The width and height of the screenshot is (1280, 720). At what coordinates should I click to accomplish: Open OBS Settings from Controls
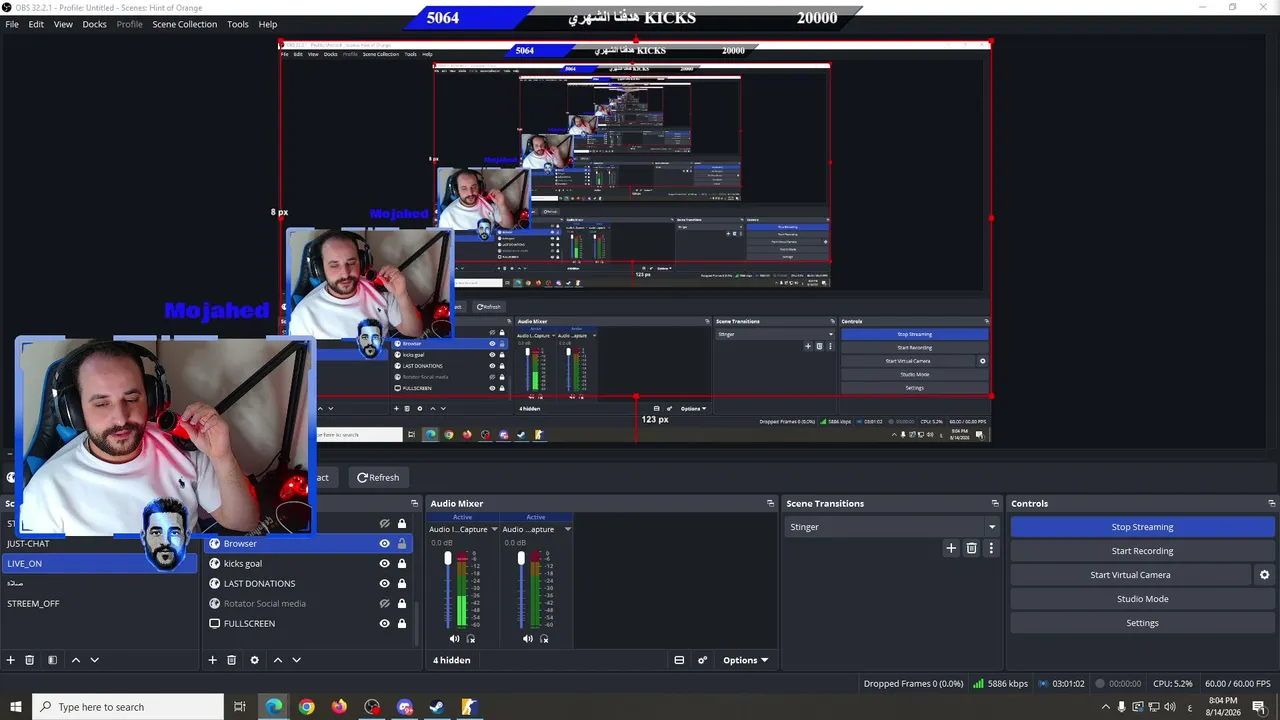pos(1142,623)
